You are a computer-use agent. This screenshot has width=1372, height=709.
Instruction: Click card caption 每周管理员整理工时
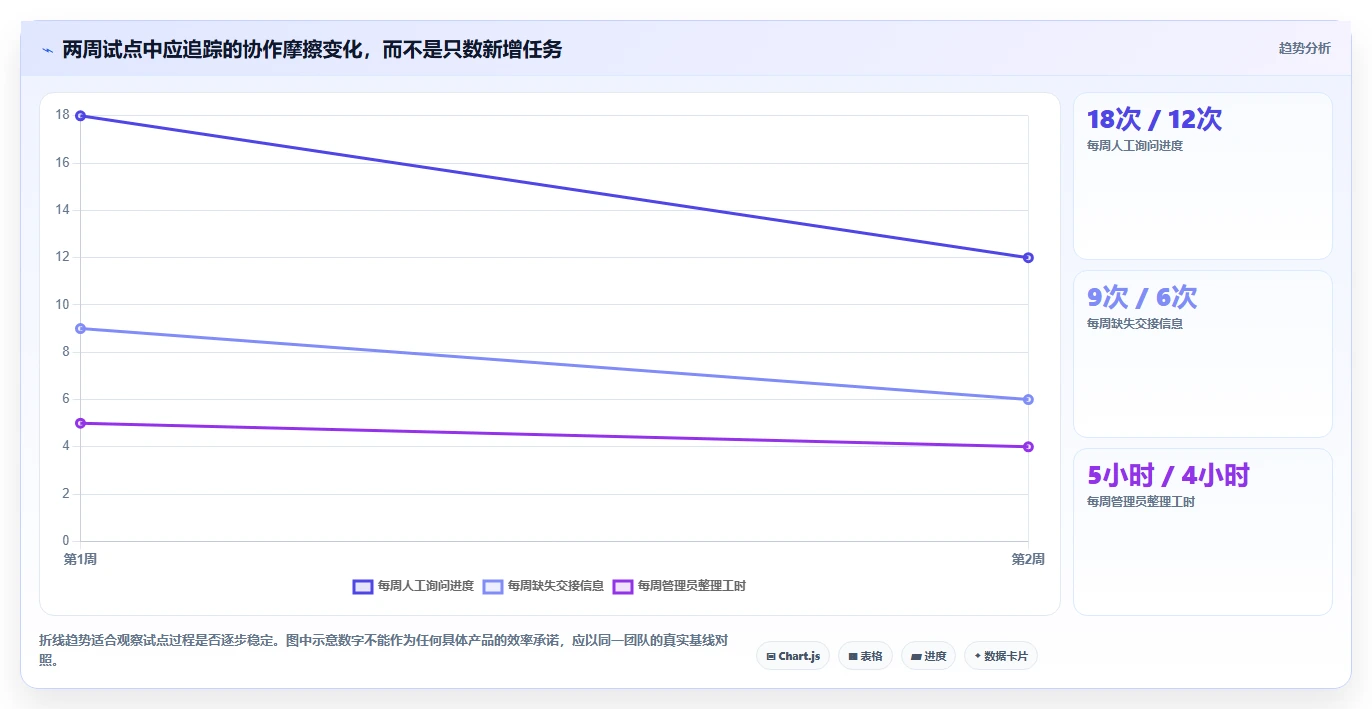[1141, 502]
